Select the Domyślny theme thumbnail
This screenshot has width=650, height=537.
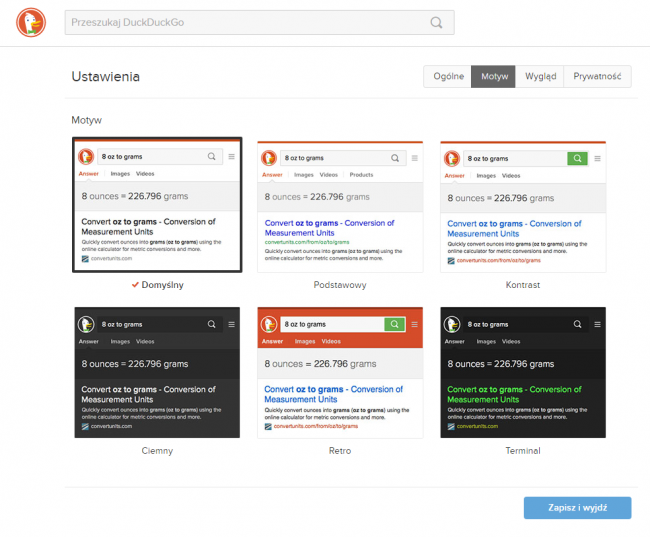157,205
